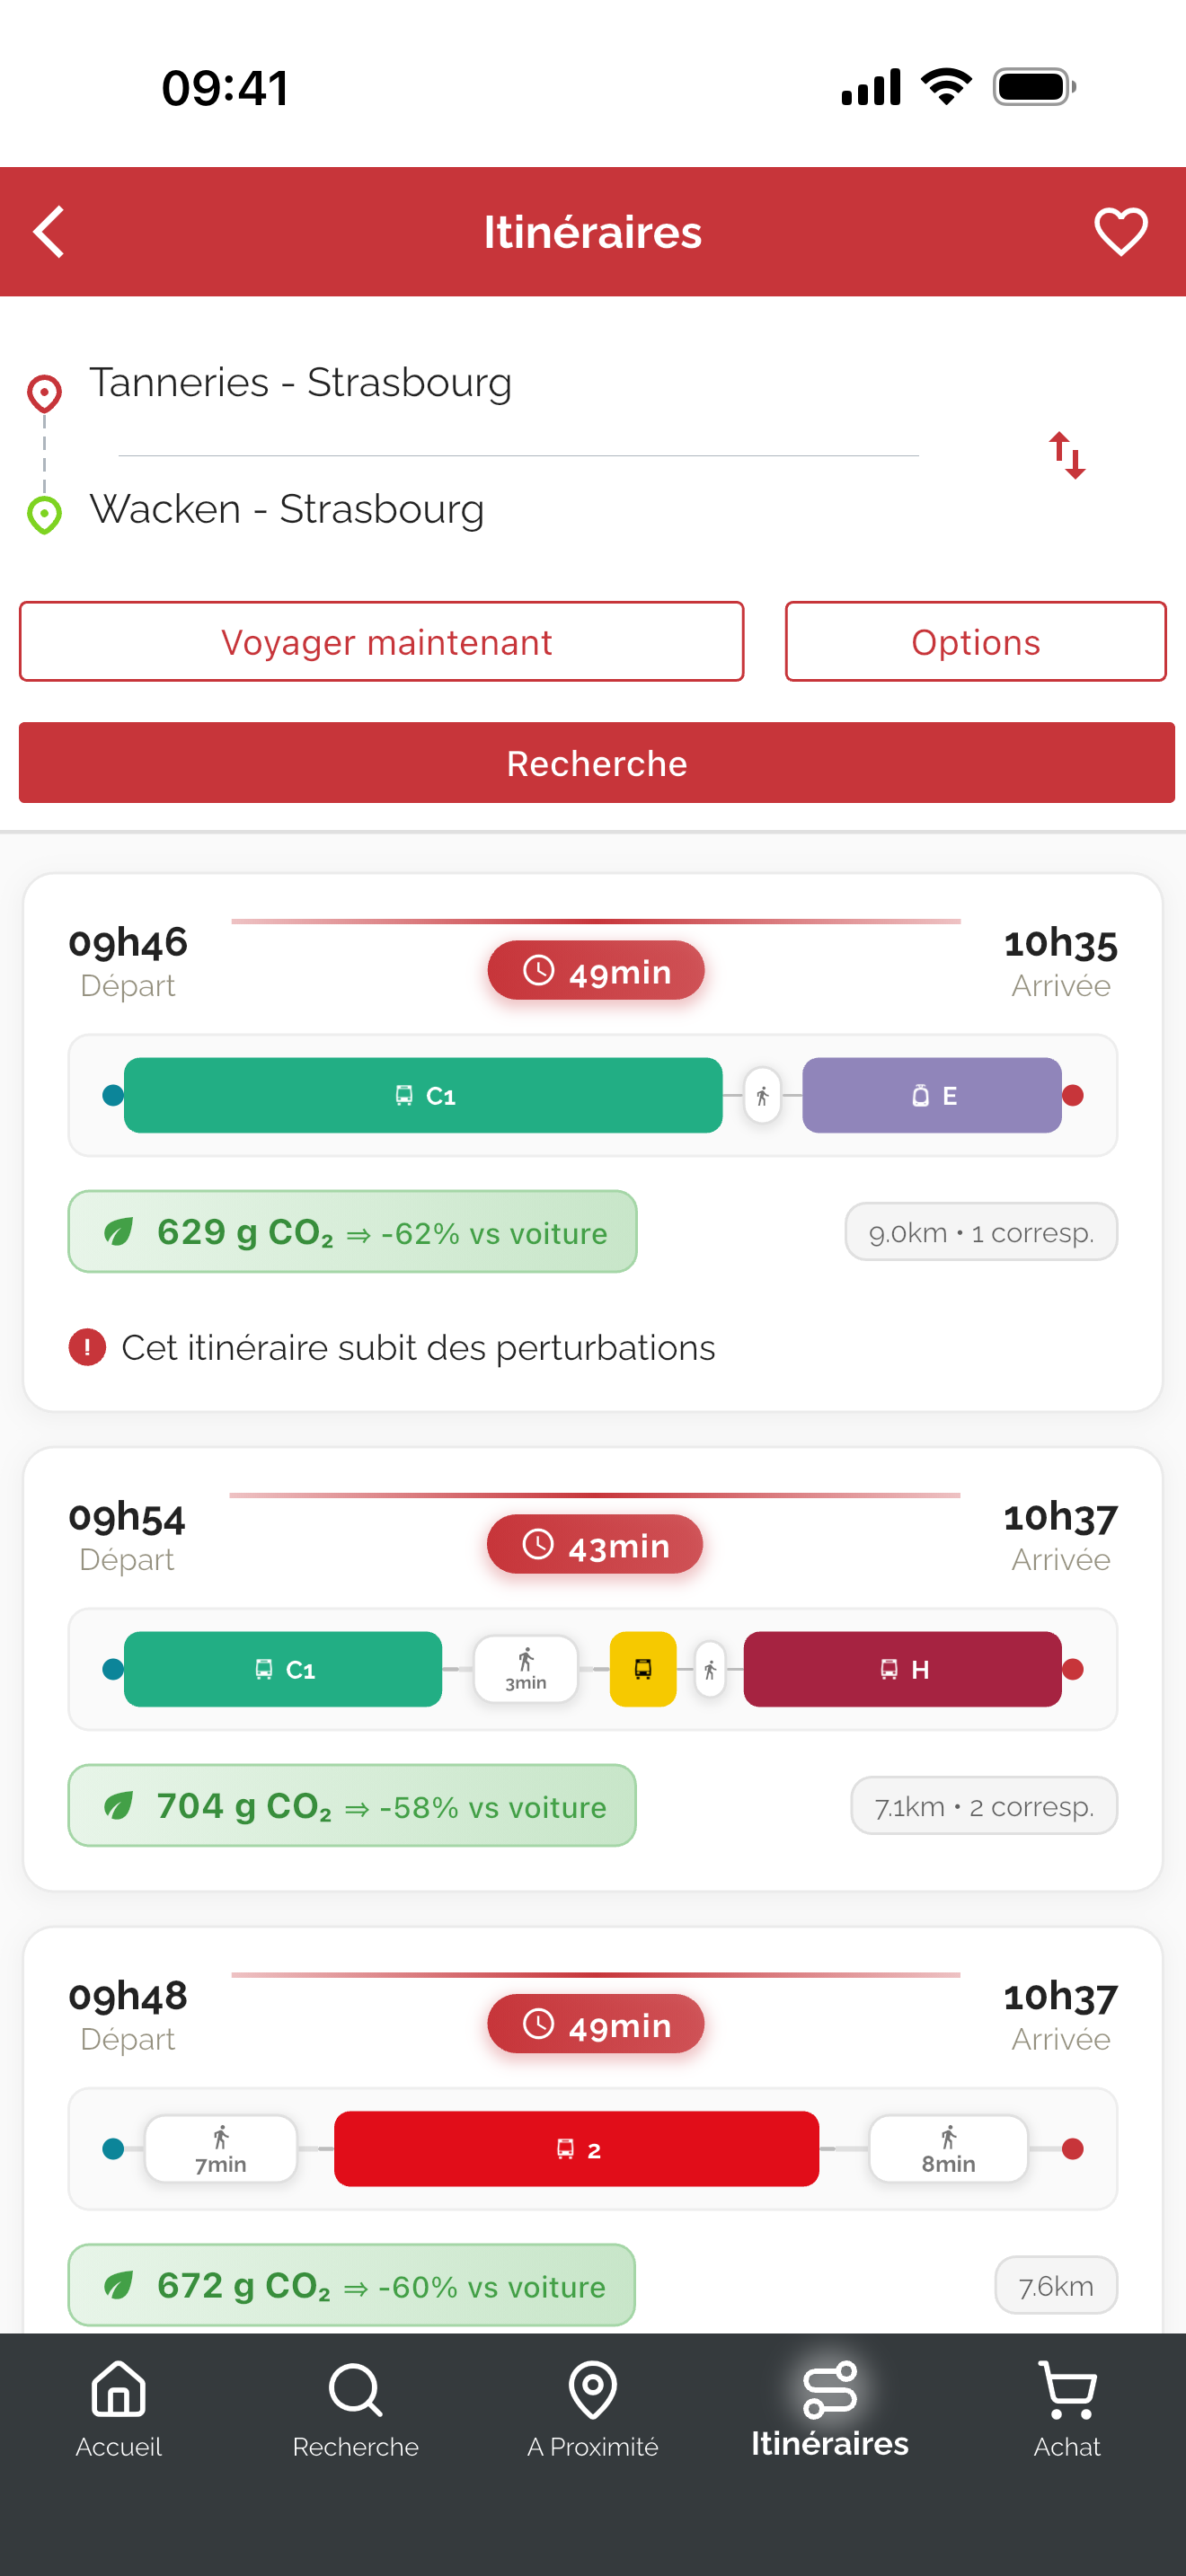Expand the 09h54 itinerary with 43min duration
1186x2576 pixels.
point(593,1668)
